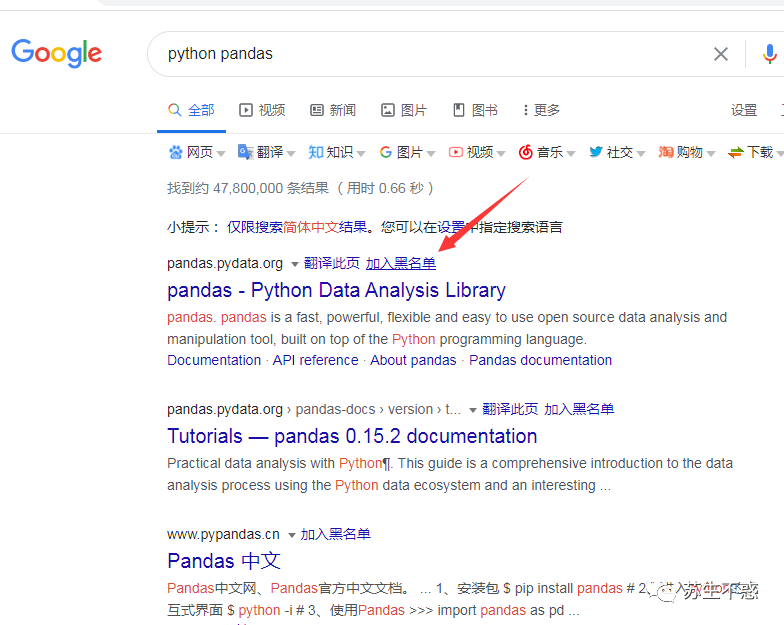
Task: Select the 全部 search tab
Action: coord(192,110)
